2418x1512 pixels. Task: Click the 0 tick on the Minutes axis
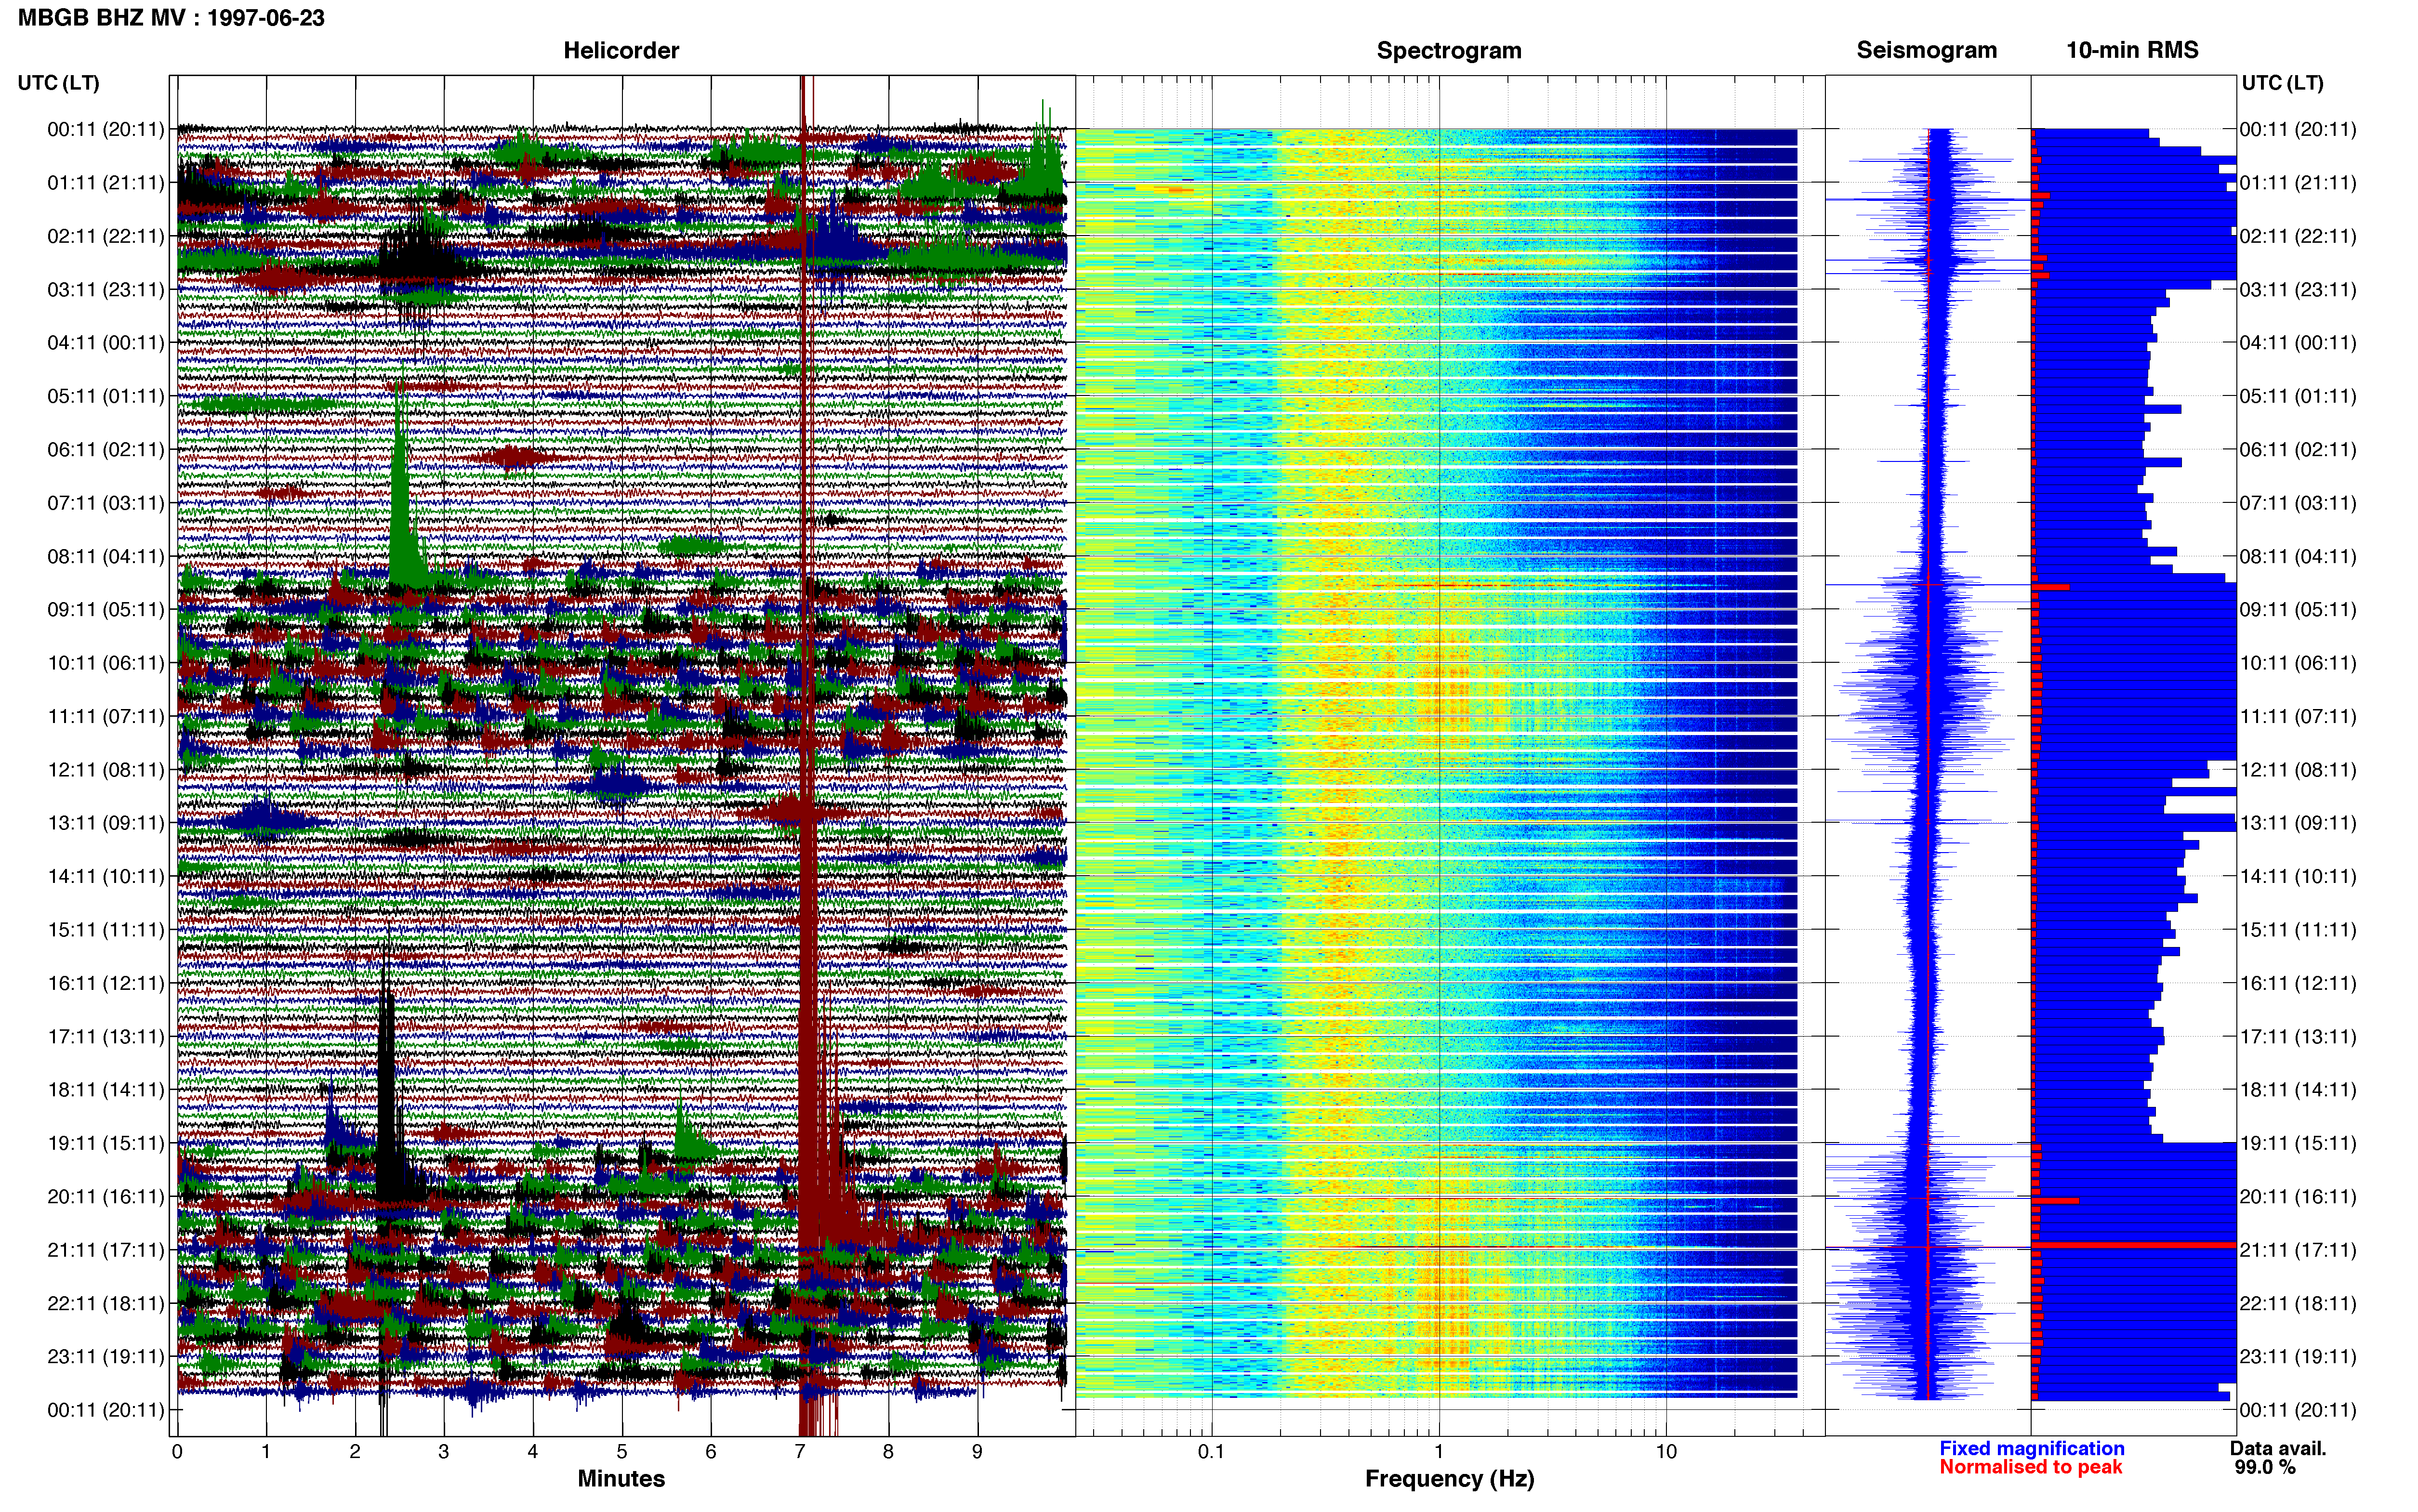tap(177, 1452)
